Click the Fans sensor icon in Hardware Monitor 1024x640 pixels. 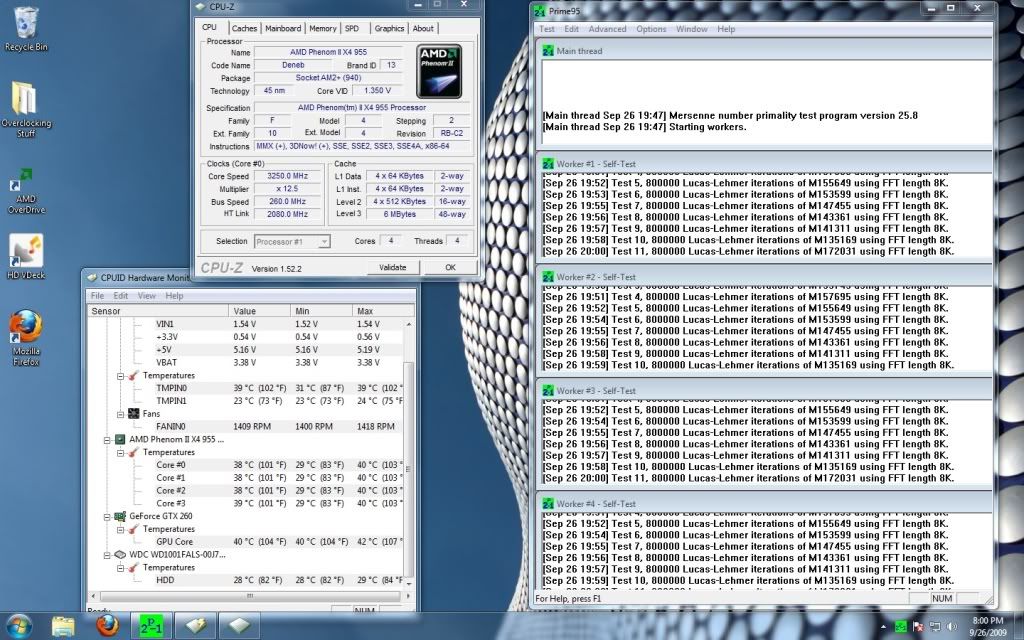point(135,413)
